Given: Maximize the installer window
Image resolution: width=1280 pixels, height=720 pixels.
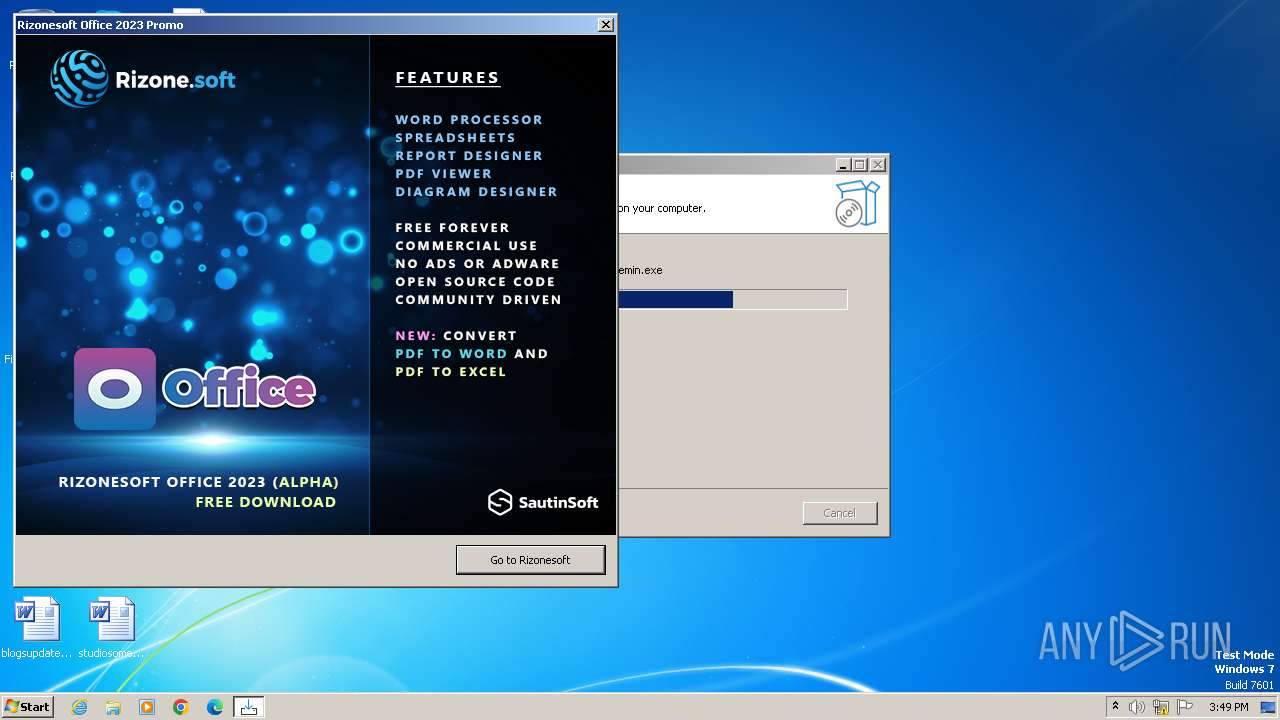Looking at the screenshot, I should tap(859, 165).
